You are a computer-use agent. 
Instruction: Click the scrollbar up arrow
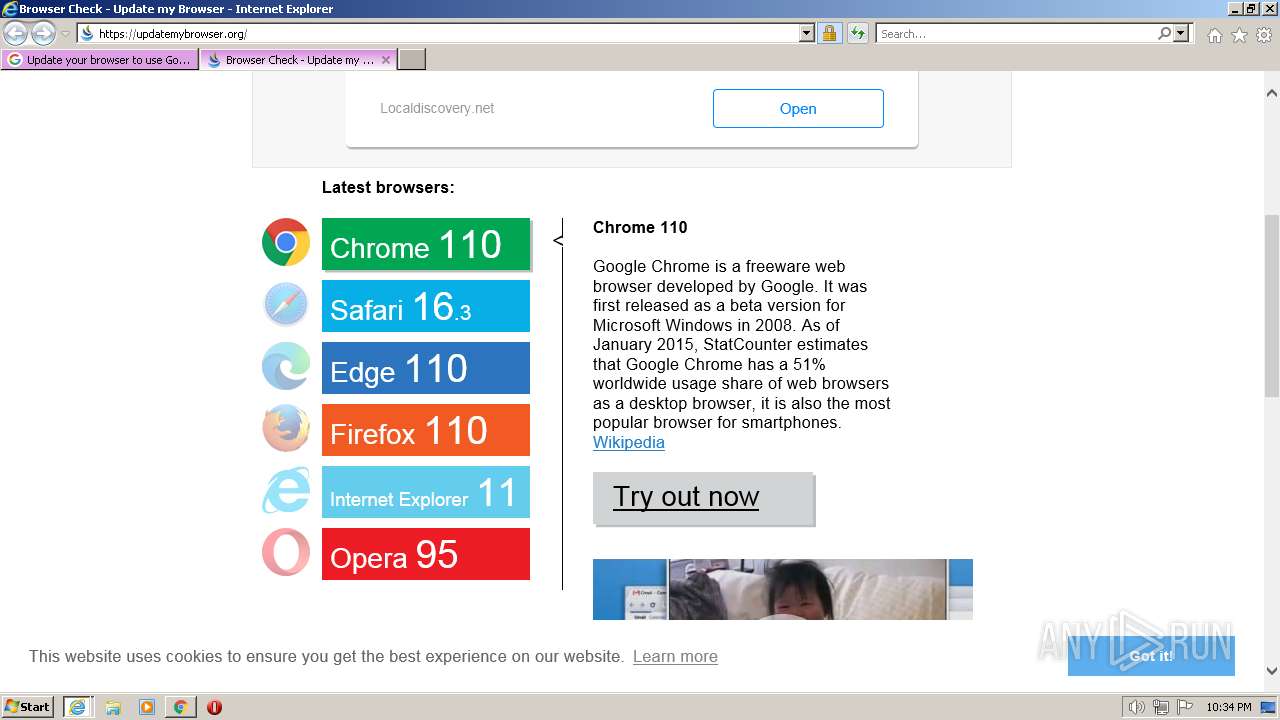(x=1272, y=93)
